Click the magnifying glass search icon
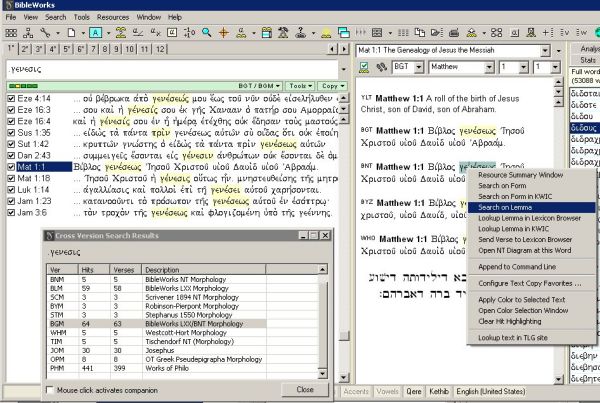This screenshot has height=403, width=600. (x=207, y=33)
